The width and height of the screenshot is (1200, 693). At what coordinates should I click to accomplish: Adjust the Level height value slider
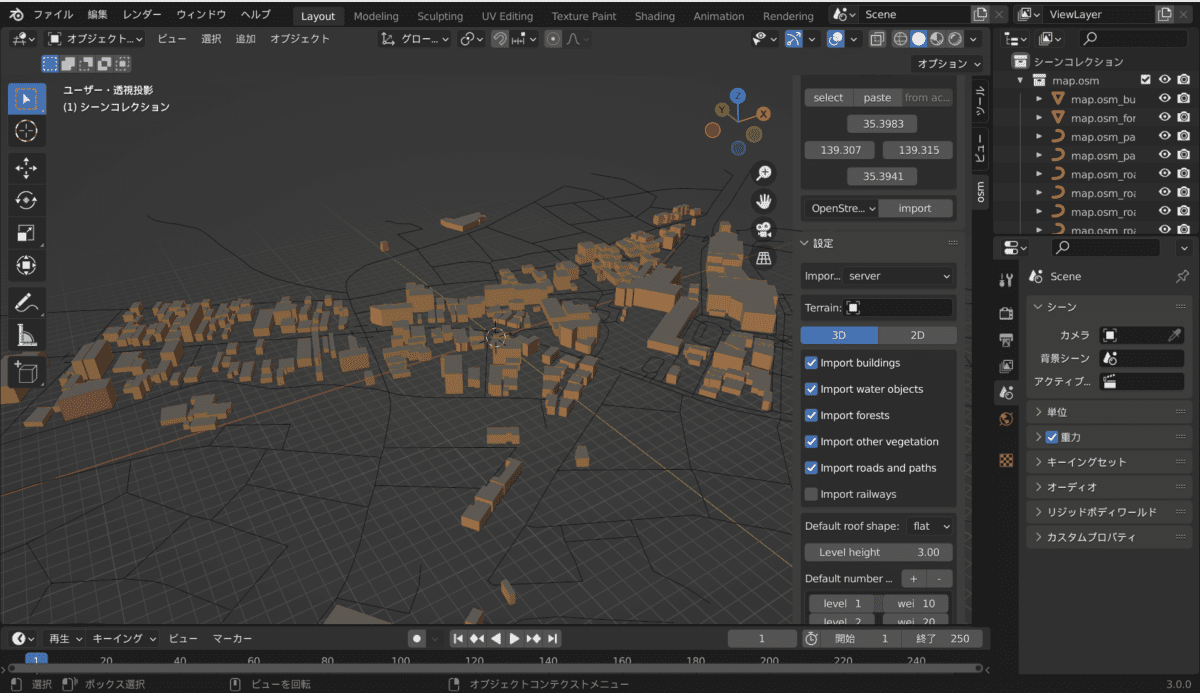coord(877,551)
